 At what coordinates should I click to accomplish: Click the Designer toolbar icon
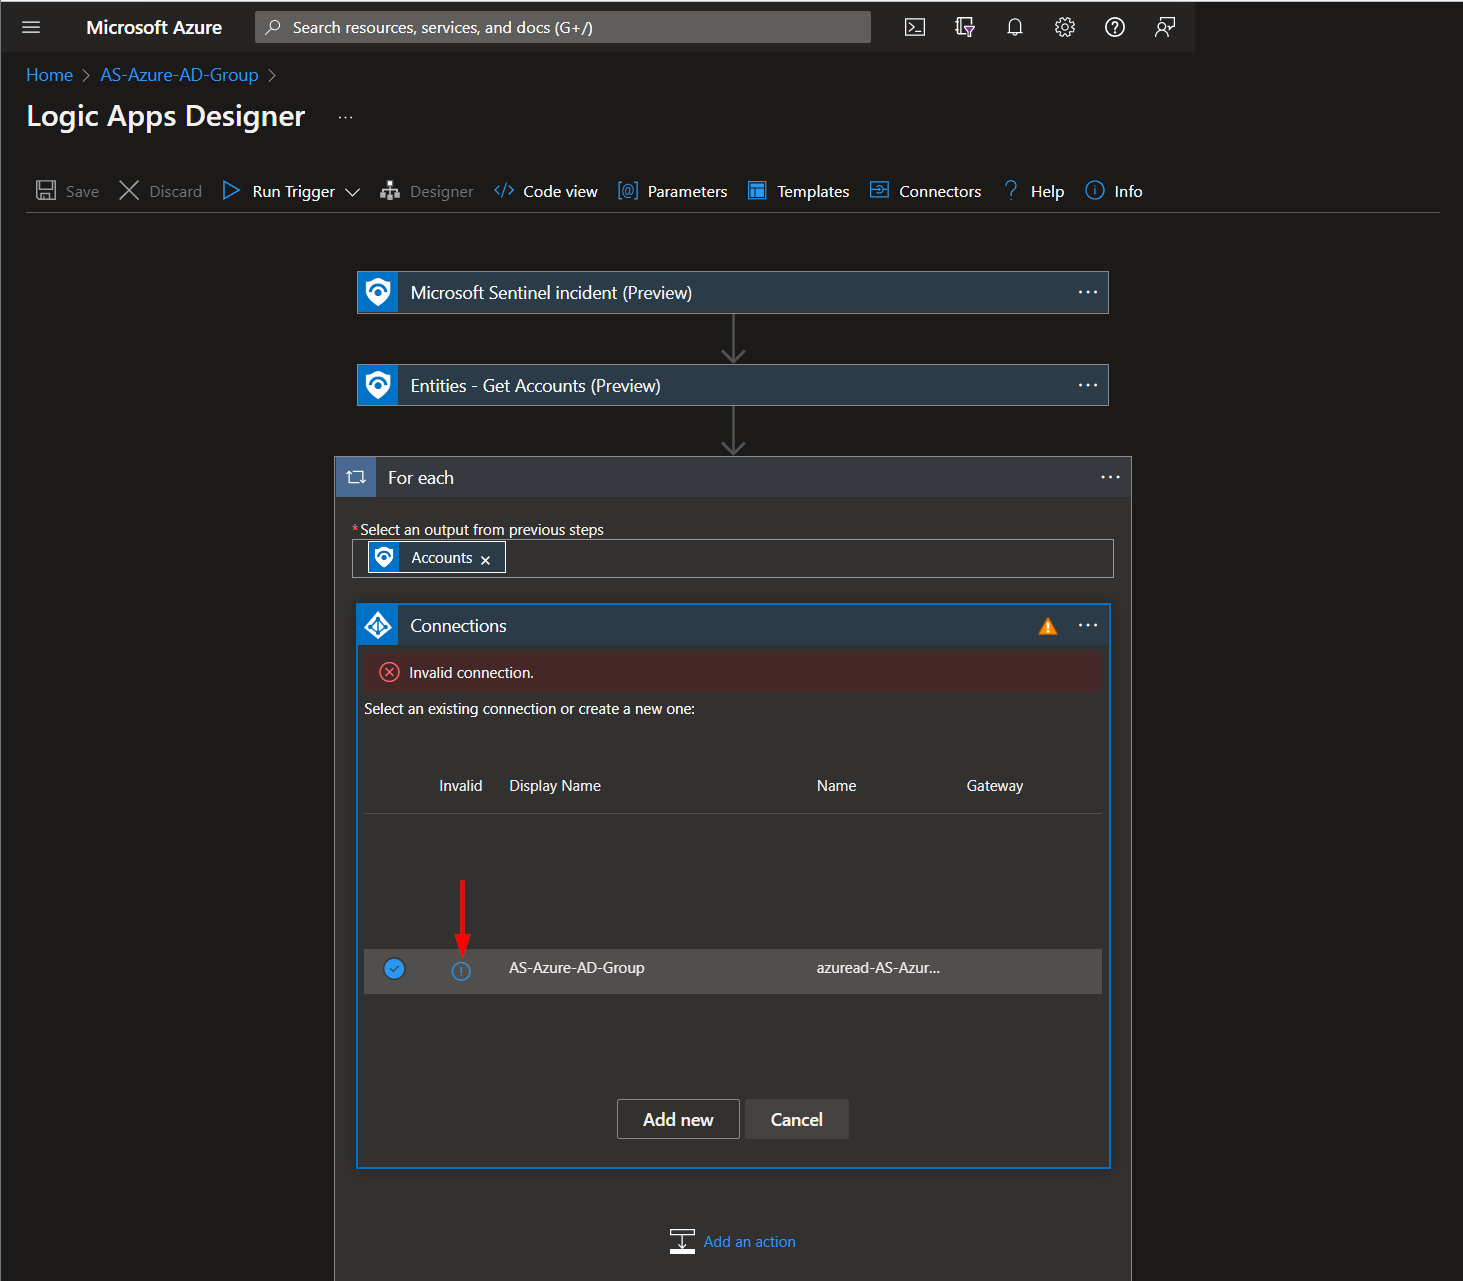coord(390,190)
